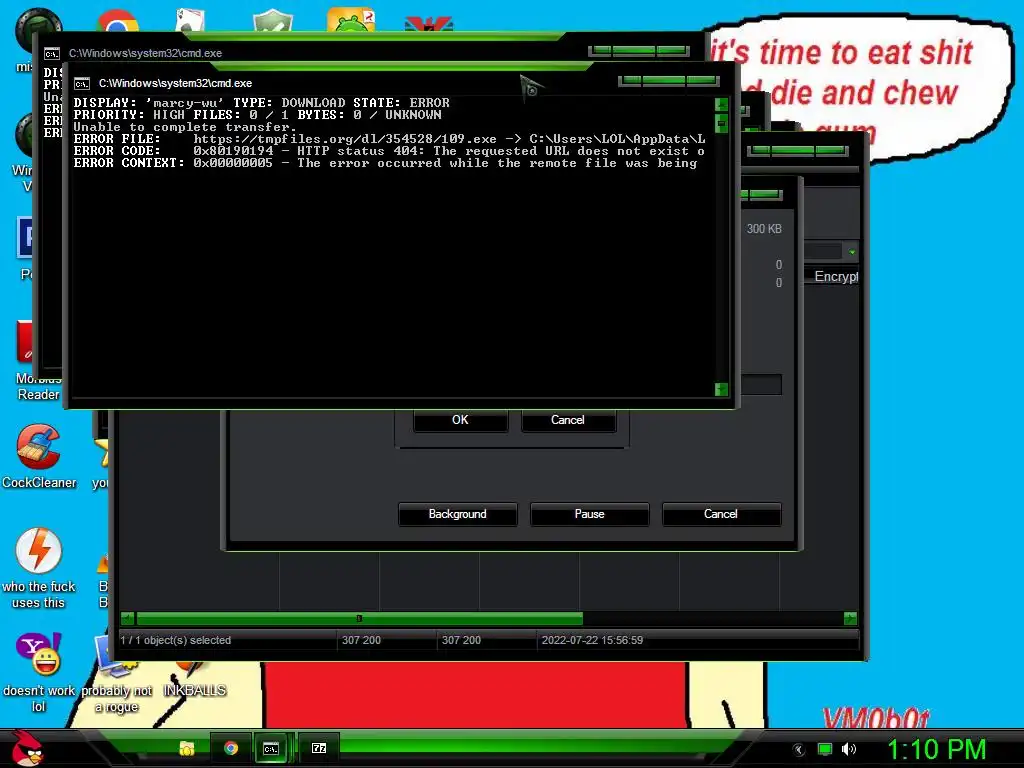Image resolution: width=1024 pixels, height=768 pixels.
Task: Click 7-Zip horizontal scrollbar right arrow
Action: point(850,618)
